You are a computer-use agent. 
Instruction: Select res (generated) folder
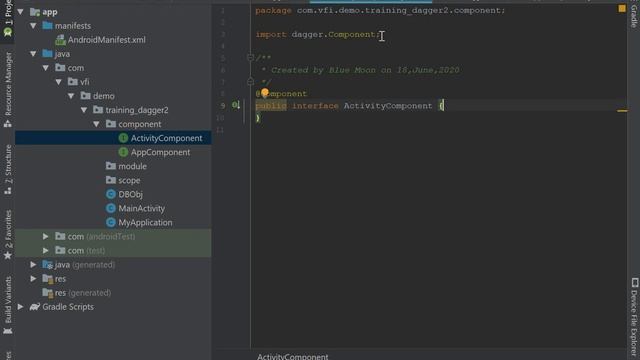pos(82,293)
